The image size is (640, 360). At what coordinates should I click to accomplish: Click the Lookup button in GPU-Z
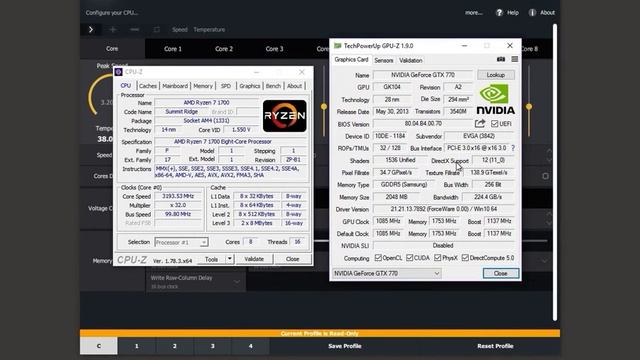[x=496, y=75]
